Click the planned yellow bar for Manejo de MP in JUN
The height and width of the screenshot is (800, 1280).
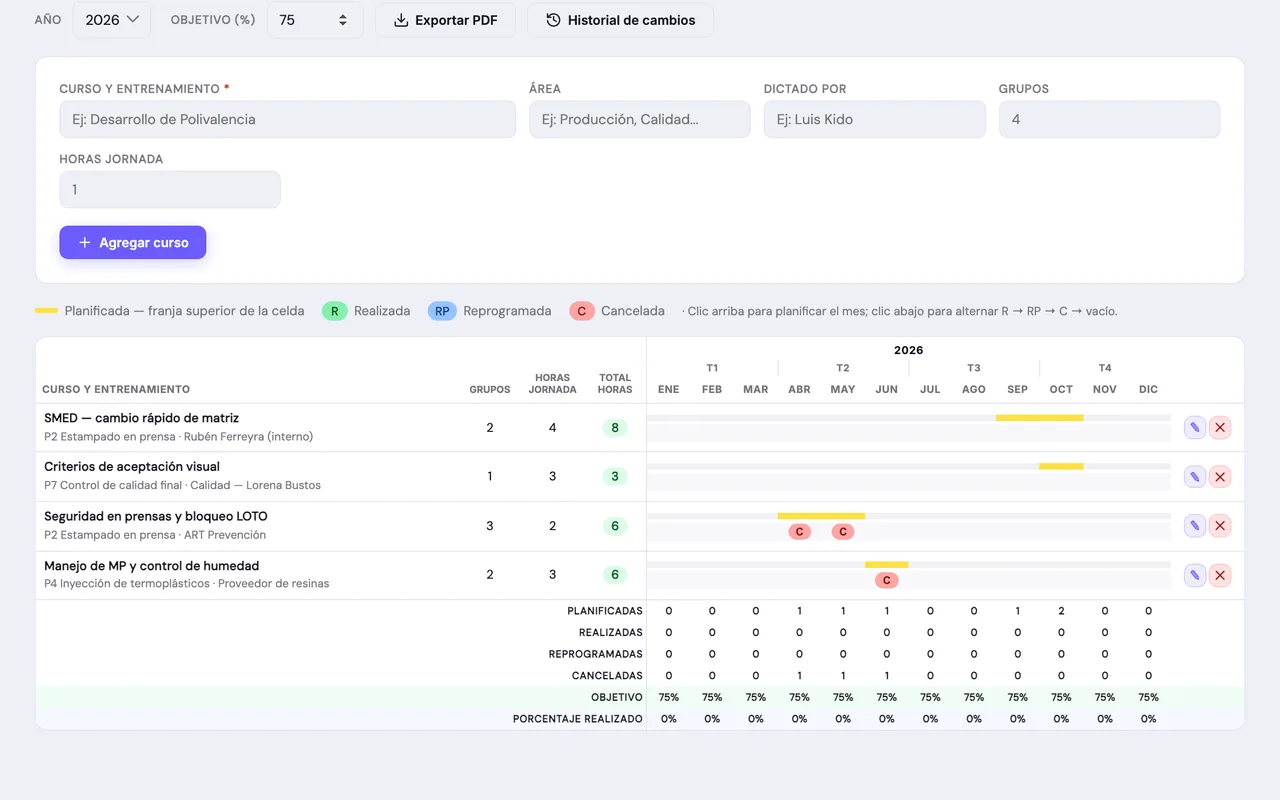(x=886, y=565)
